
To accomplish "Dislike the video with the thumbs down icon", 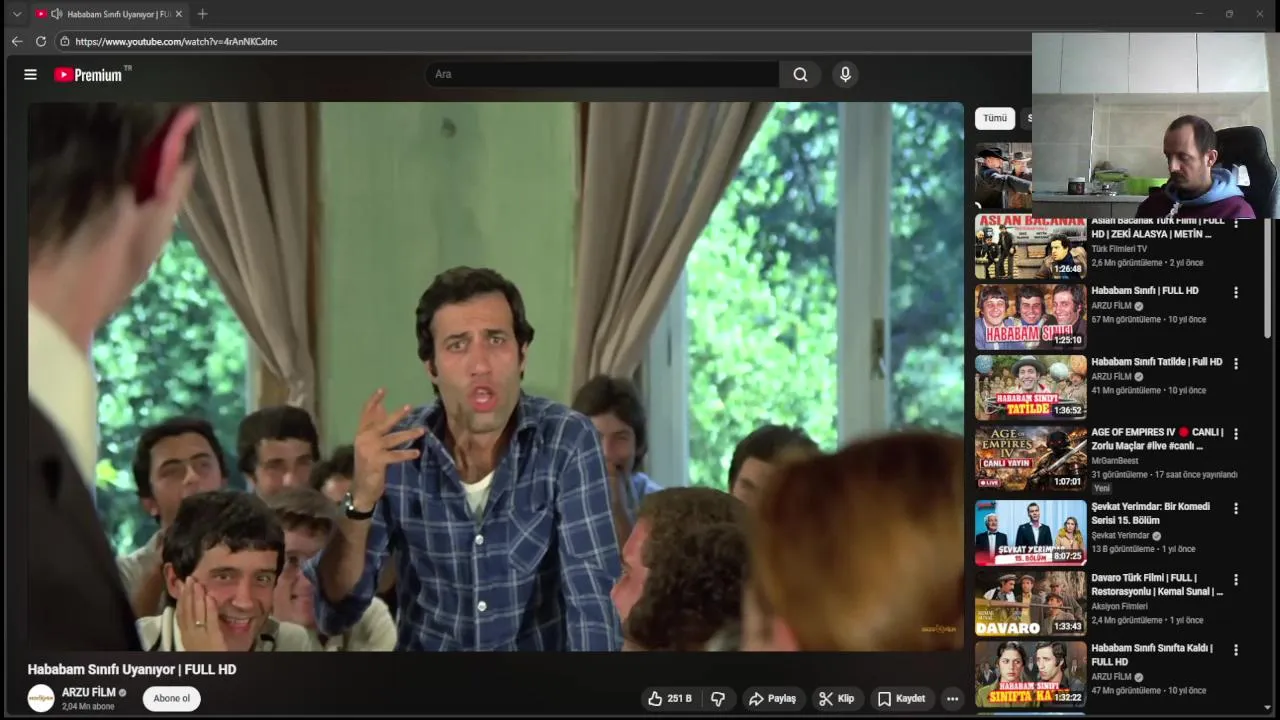I will click(718, 699).
